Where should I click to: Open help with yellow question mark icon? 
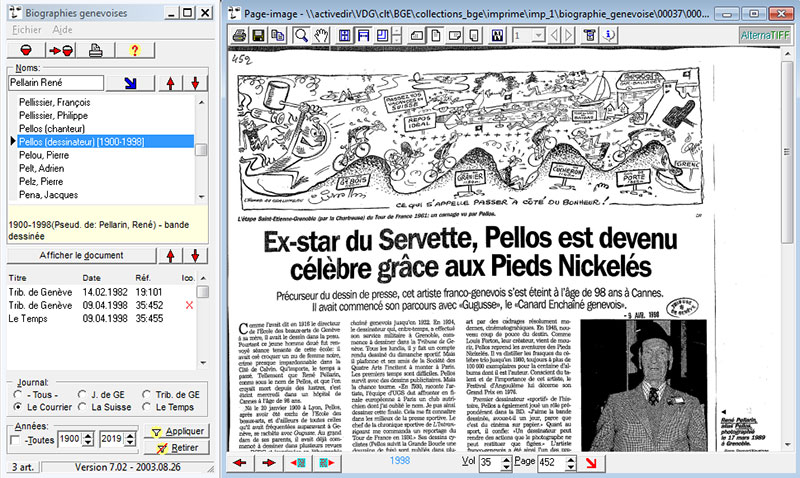pos(134,50)
